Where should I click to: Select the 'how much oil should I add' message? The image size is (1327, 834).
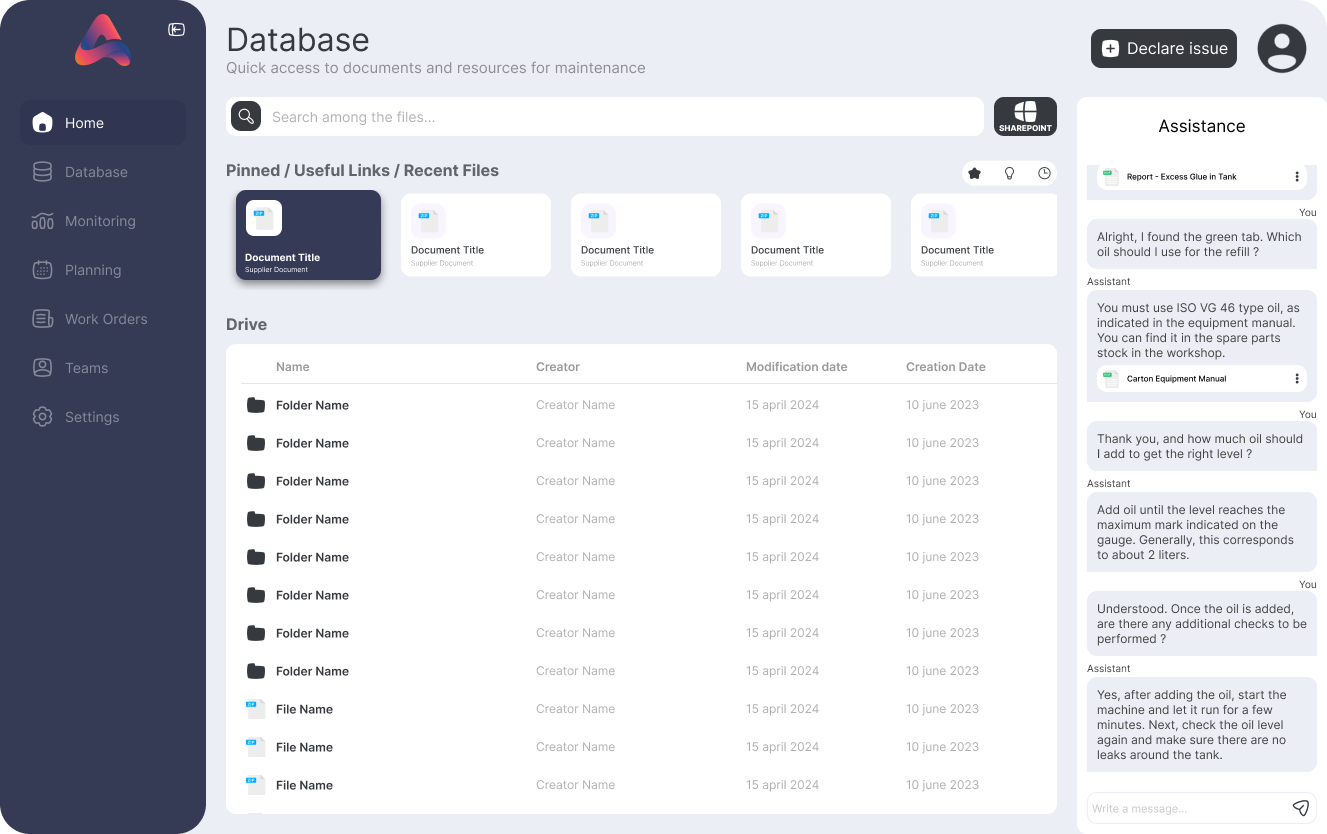(x=1202, y=446)
